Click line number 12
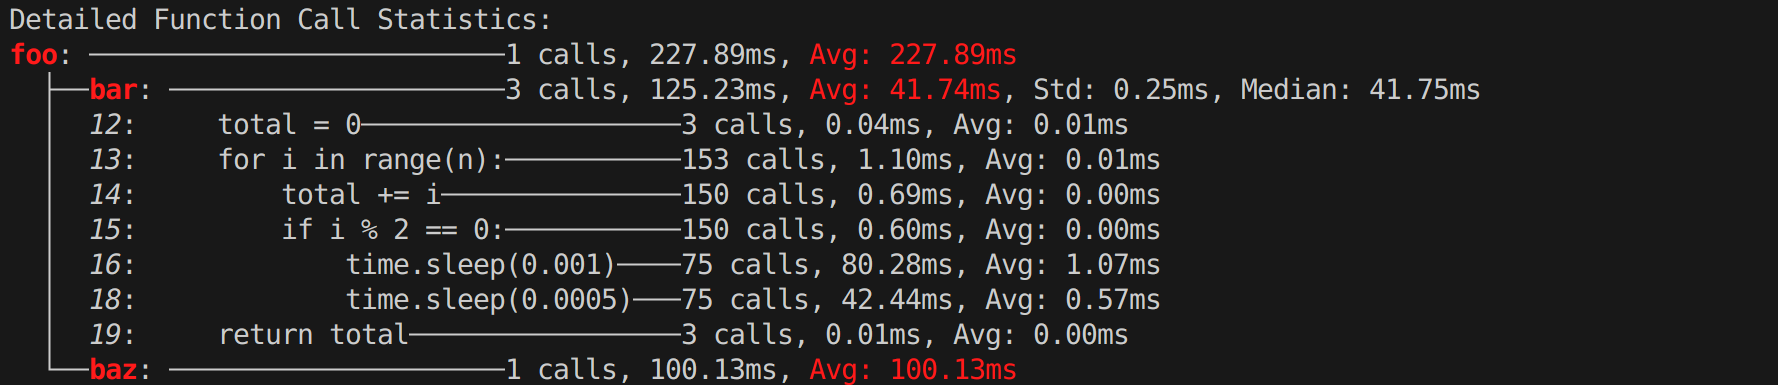The image size is (1778, 385). [106, 125]
